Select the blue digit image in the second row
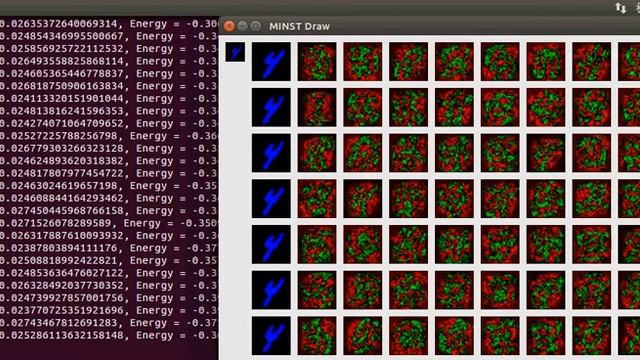Image resolution: width=640 pixels, height=360 pixels. (x=271, y=107)
